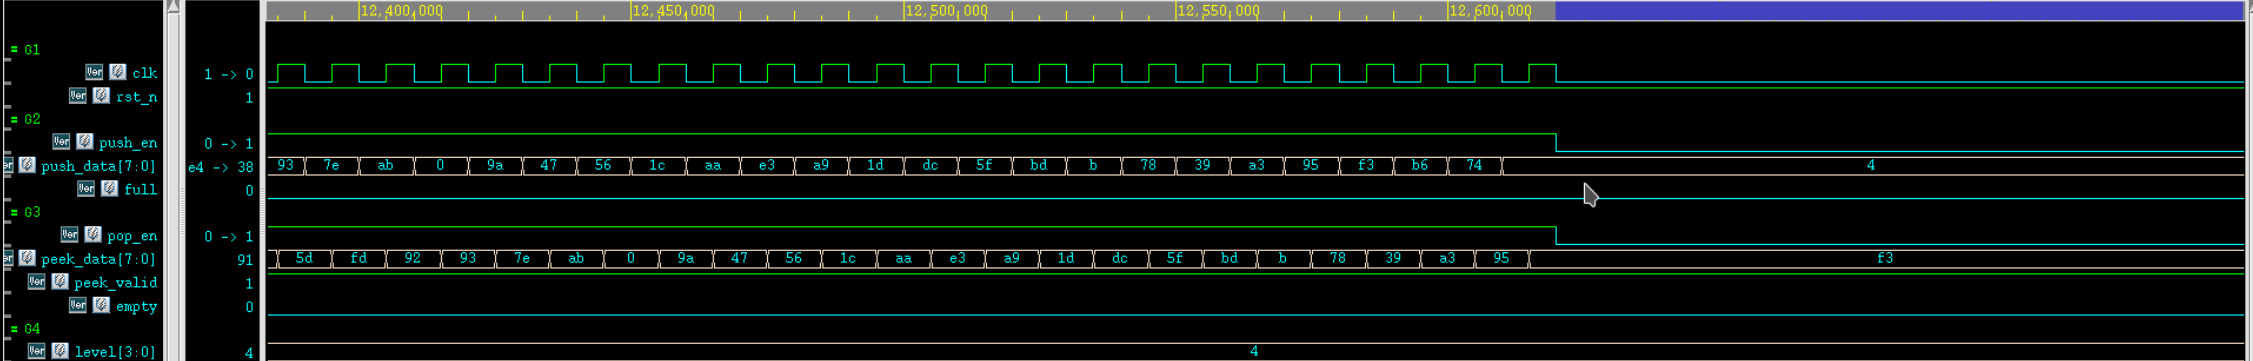Click the 12,500,000 mark on the time ruler
The image size is (2253, 361).
946,10
